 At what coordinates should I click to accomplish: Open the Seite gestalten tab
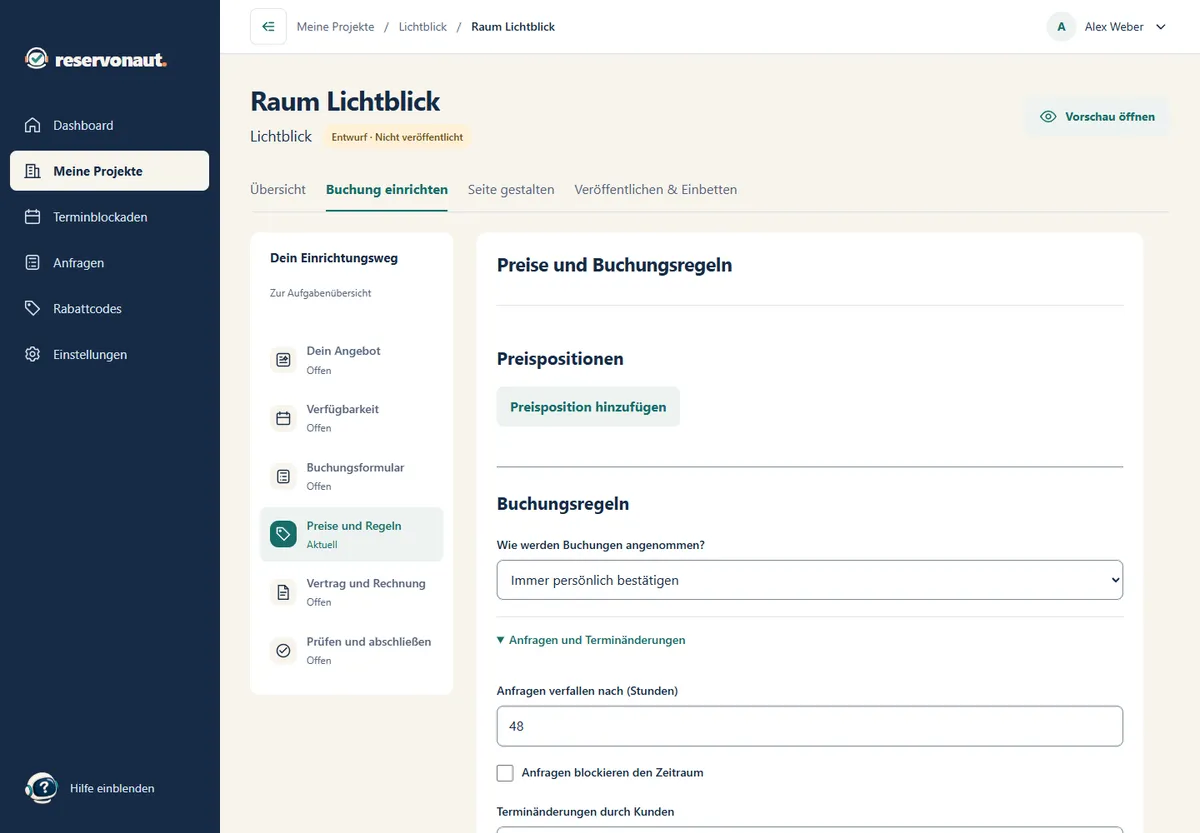(511, 189)
